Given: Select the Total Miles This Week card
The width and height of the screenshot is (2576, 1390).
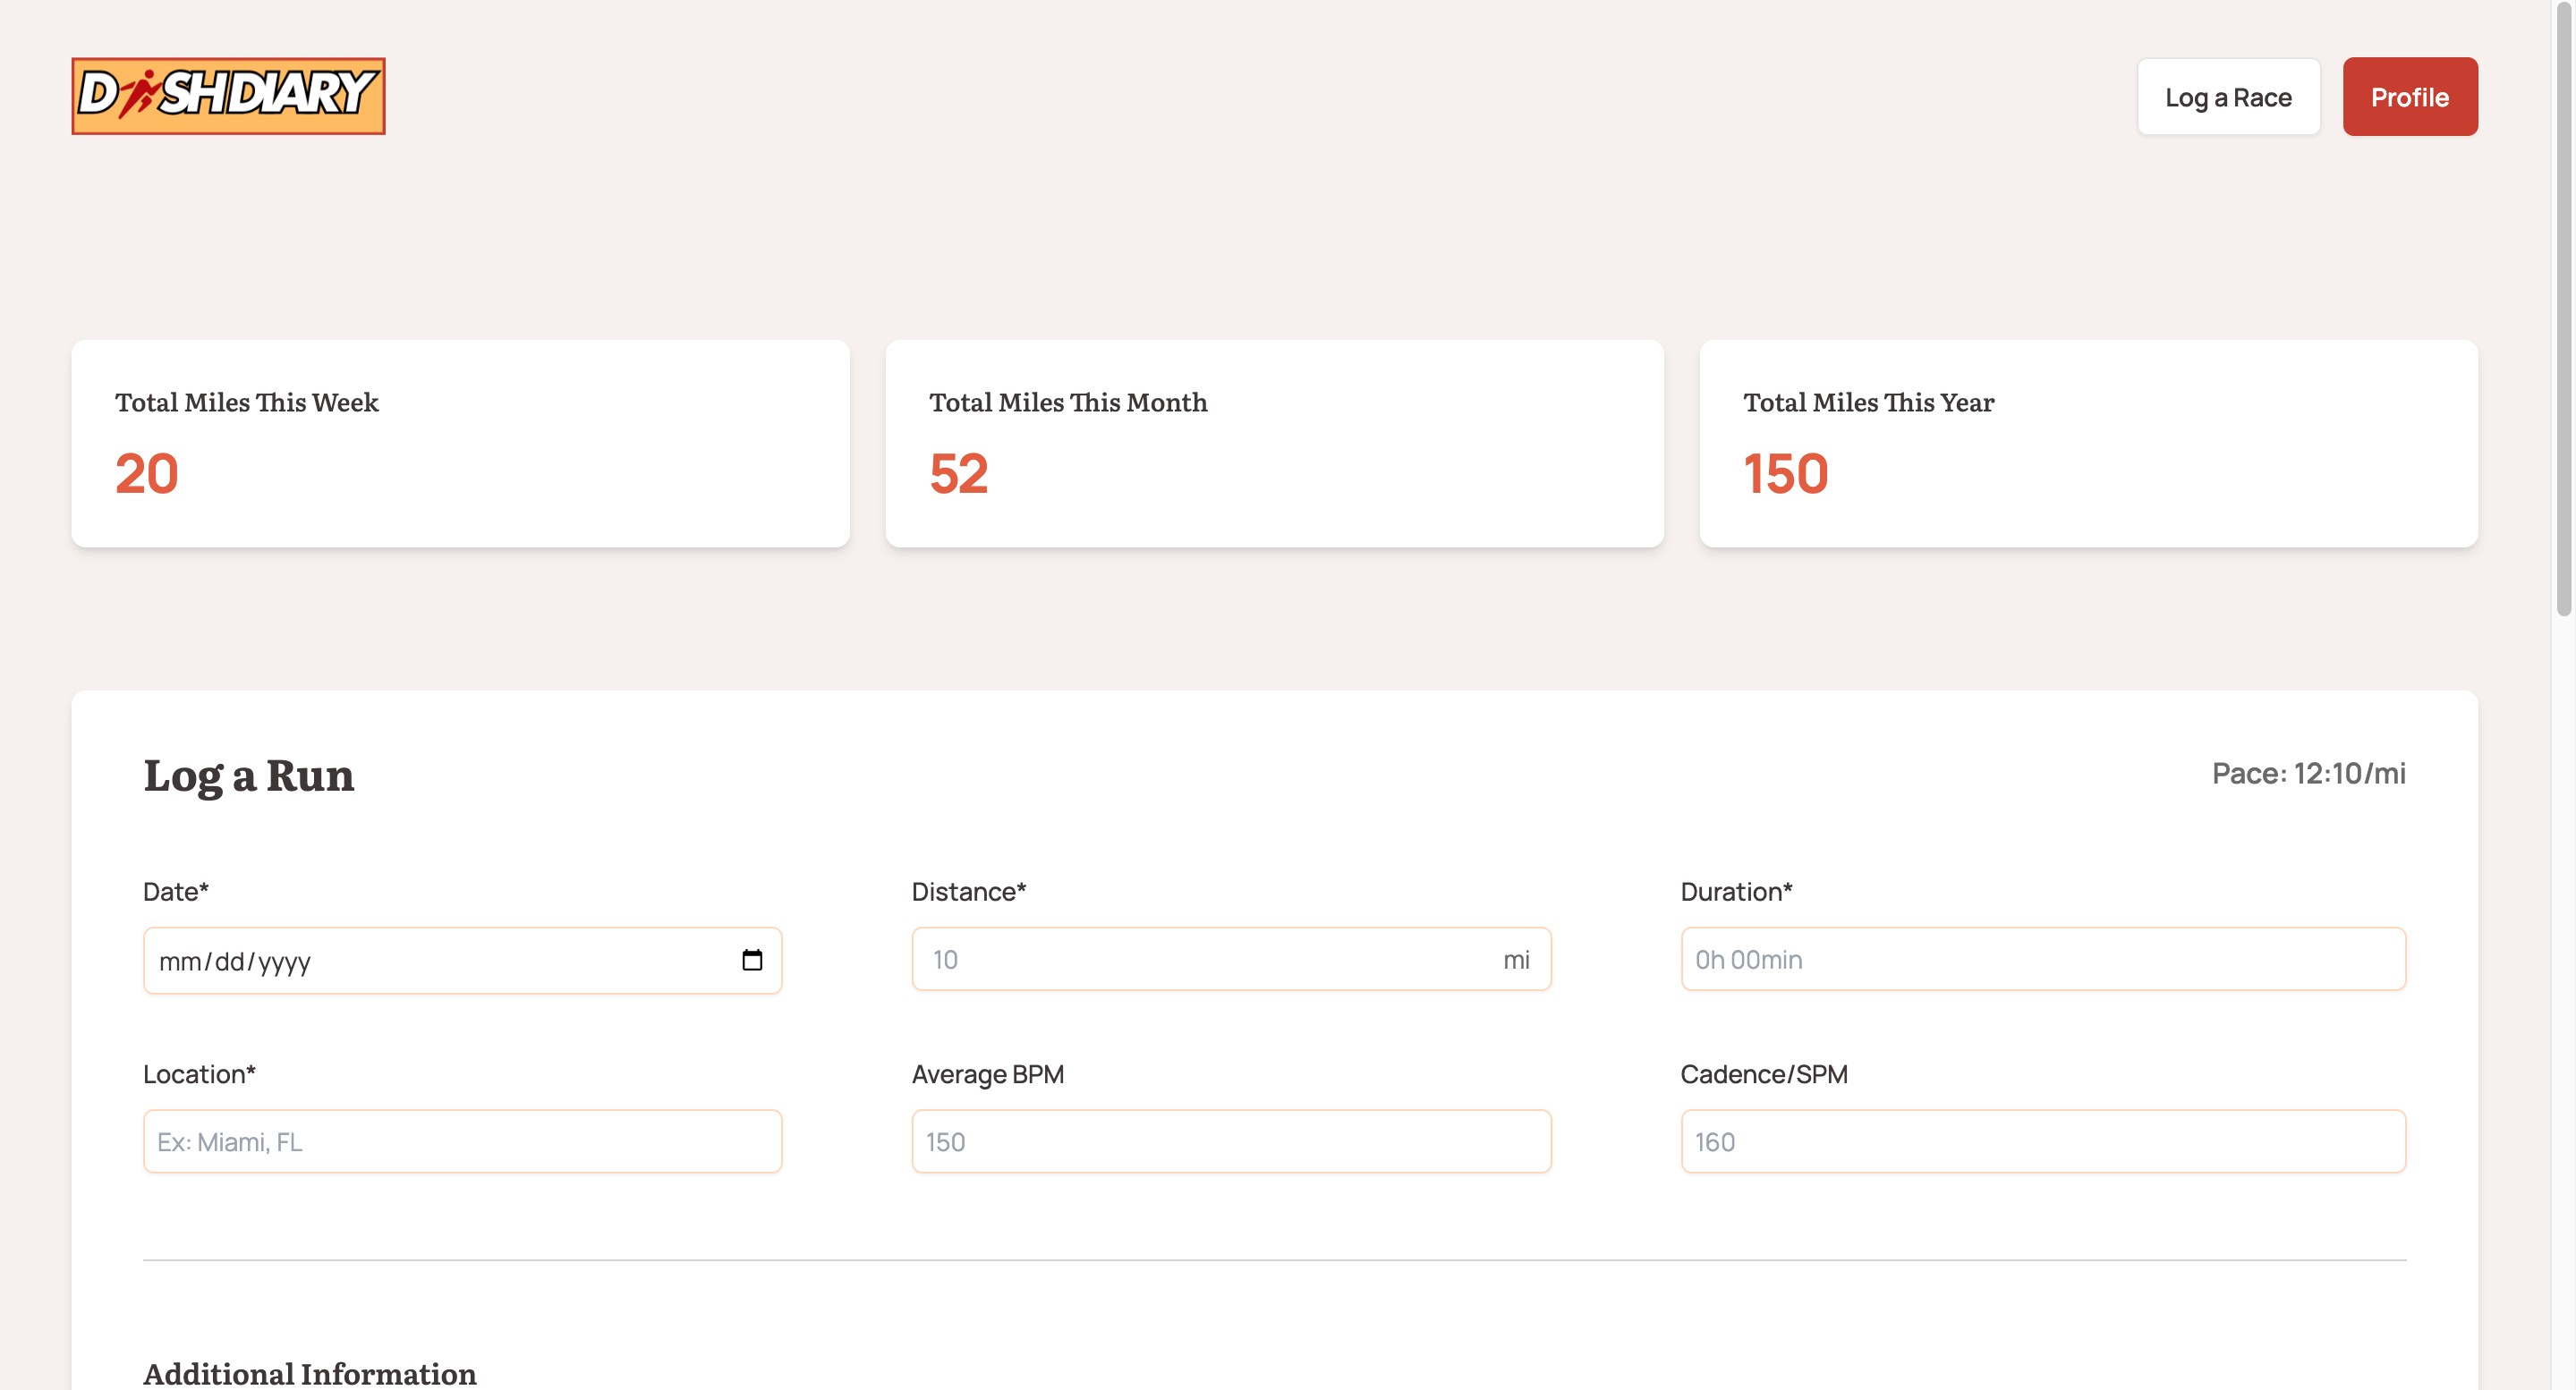Looking at the screenshot, I should 459,443.
